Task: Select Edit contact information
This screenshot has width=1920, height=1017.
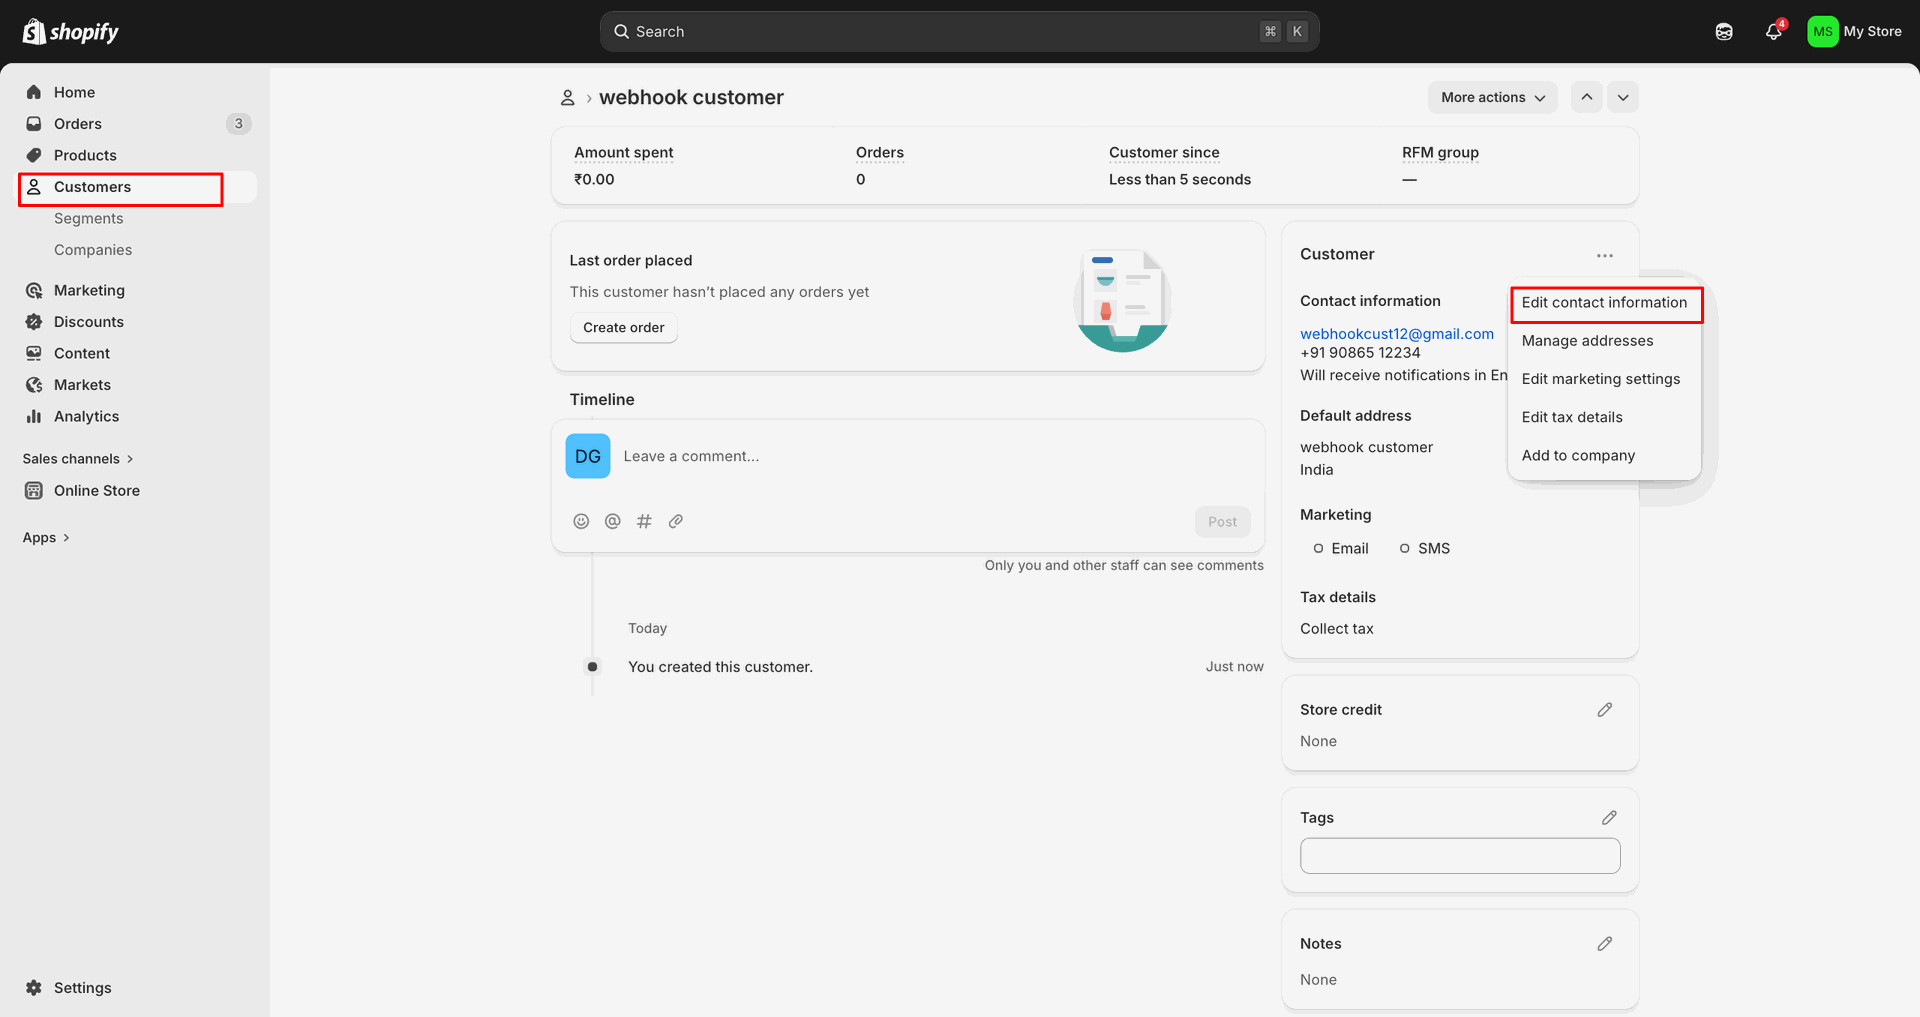Action: (x=1604, y=303)
